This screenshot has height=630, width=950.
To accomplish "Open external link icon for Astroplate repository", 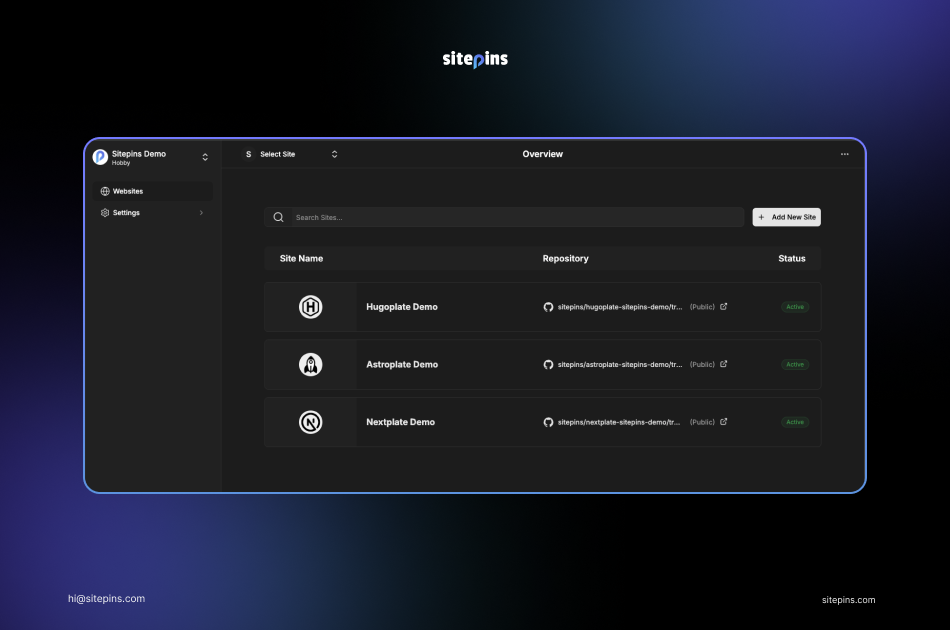I will point(724,365).
